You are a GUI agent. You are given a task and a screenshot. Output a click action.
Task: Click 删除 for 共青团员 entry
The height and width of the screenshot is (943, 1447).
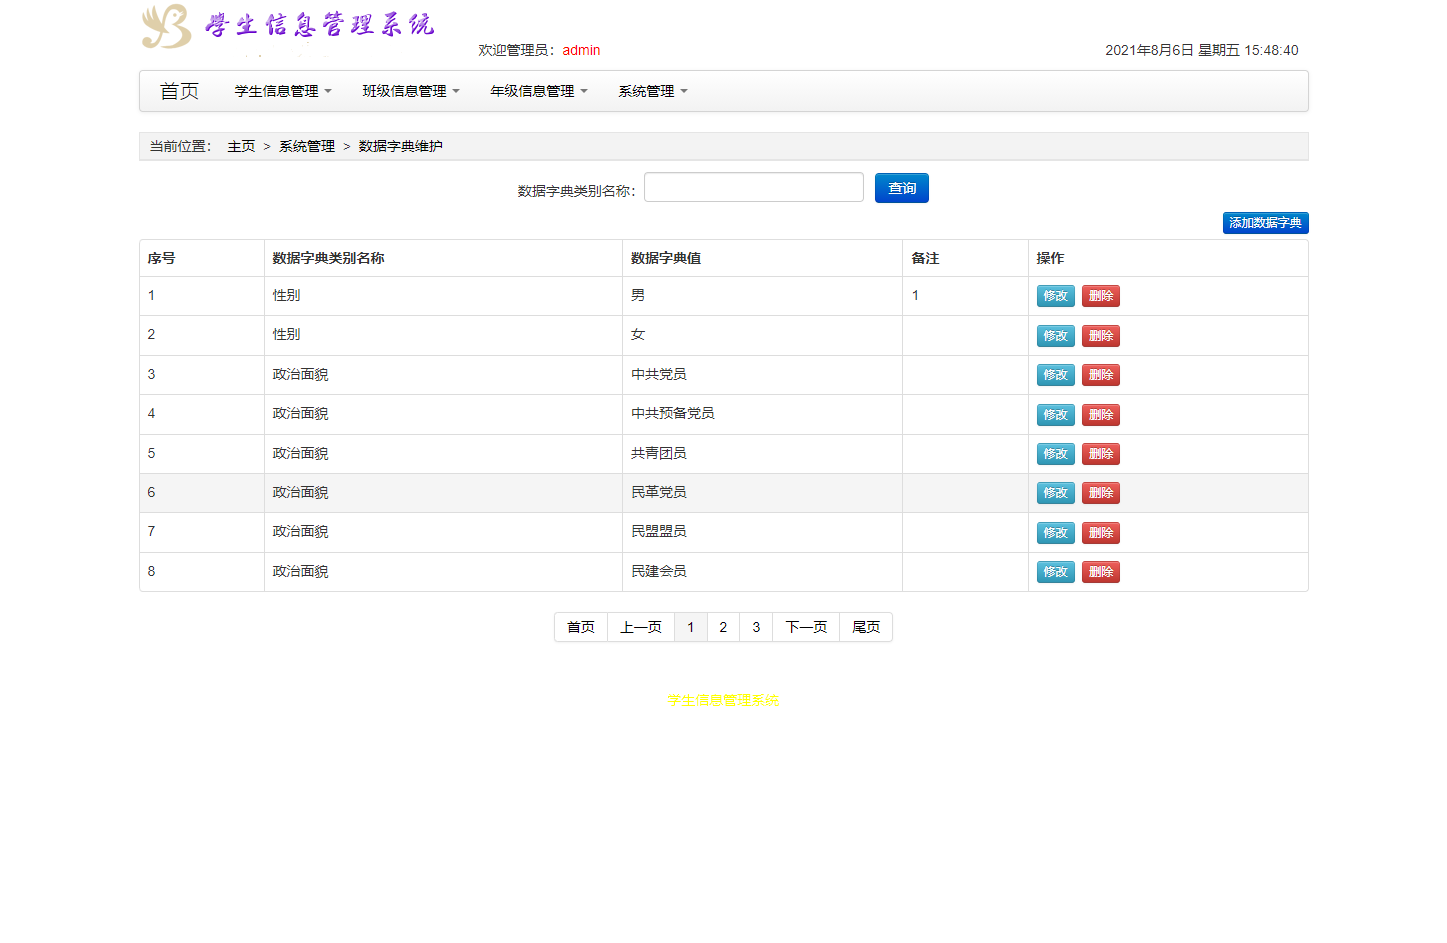1100,453
